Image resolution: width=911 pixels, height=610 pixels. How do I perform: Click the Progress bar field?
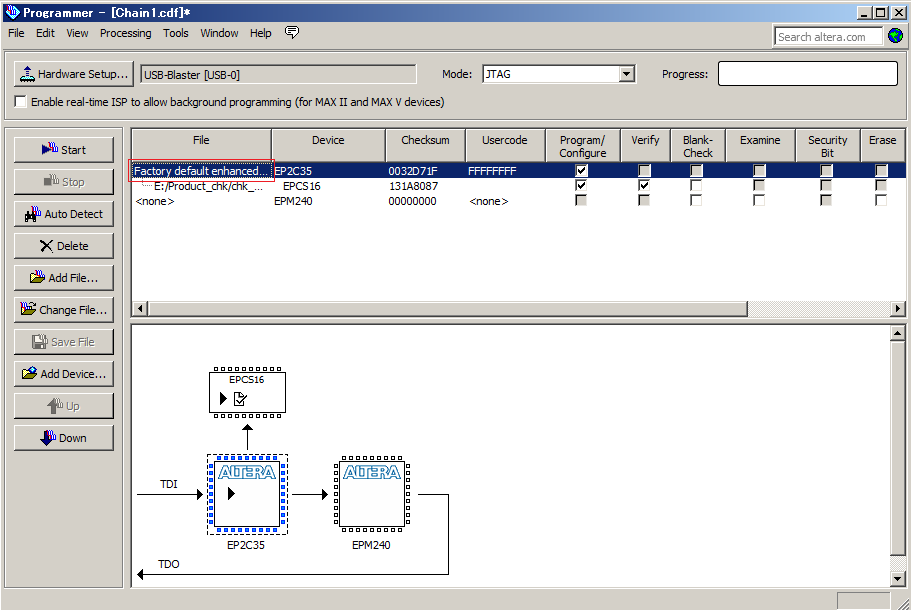tap(808, 74)
